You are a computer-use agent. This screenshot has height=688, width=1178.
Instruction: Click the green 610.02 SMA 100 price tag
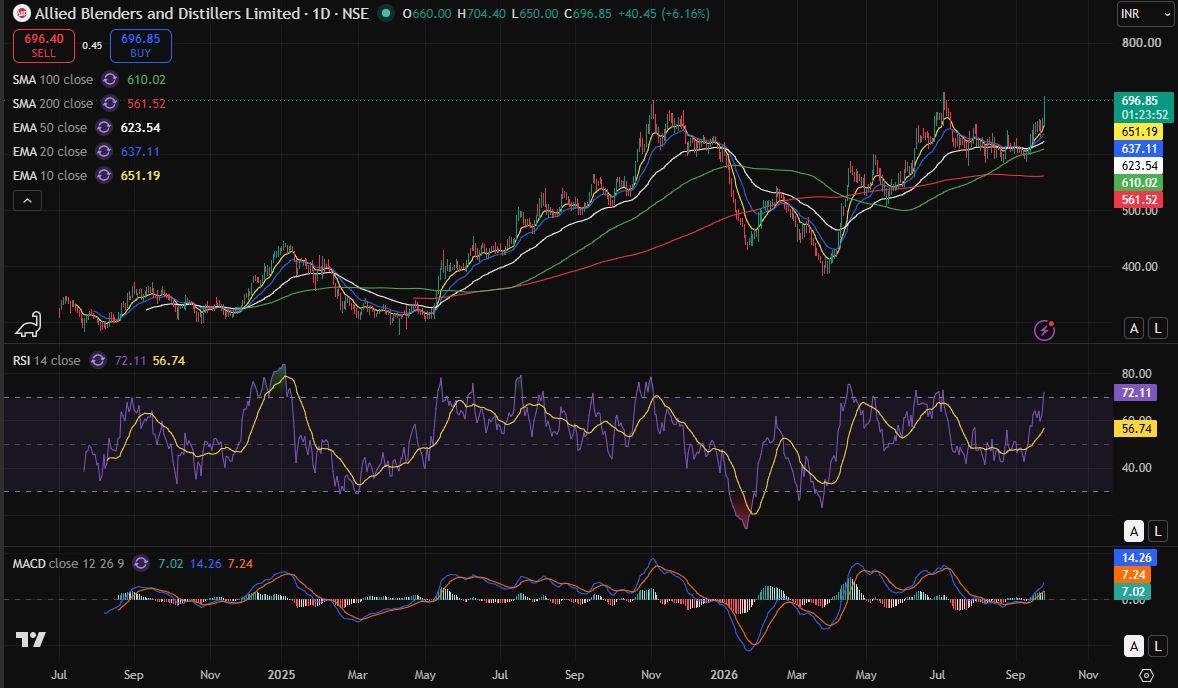click(1139, 183)
